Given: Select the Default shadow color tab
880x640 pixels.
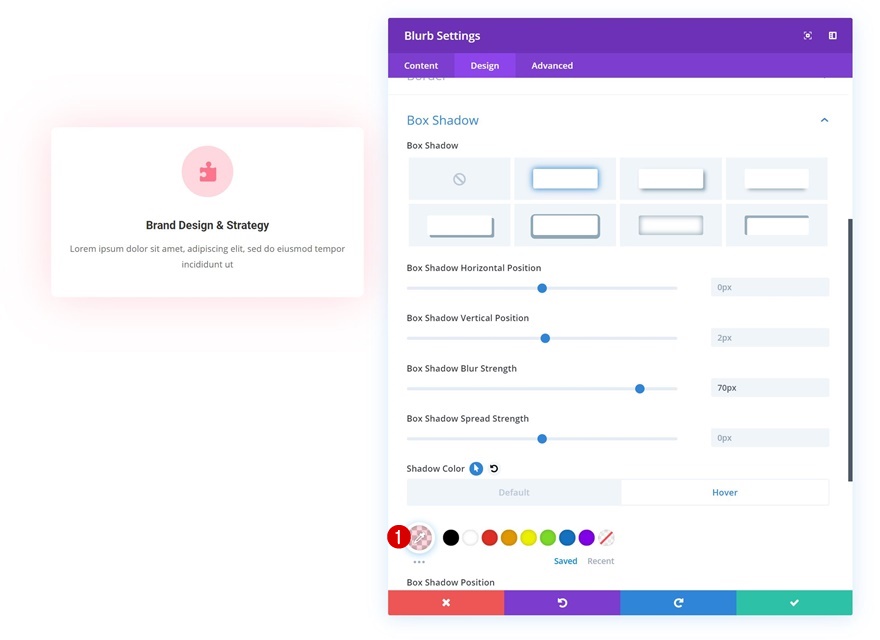Looking at the screenshot, I should point(514,492).
